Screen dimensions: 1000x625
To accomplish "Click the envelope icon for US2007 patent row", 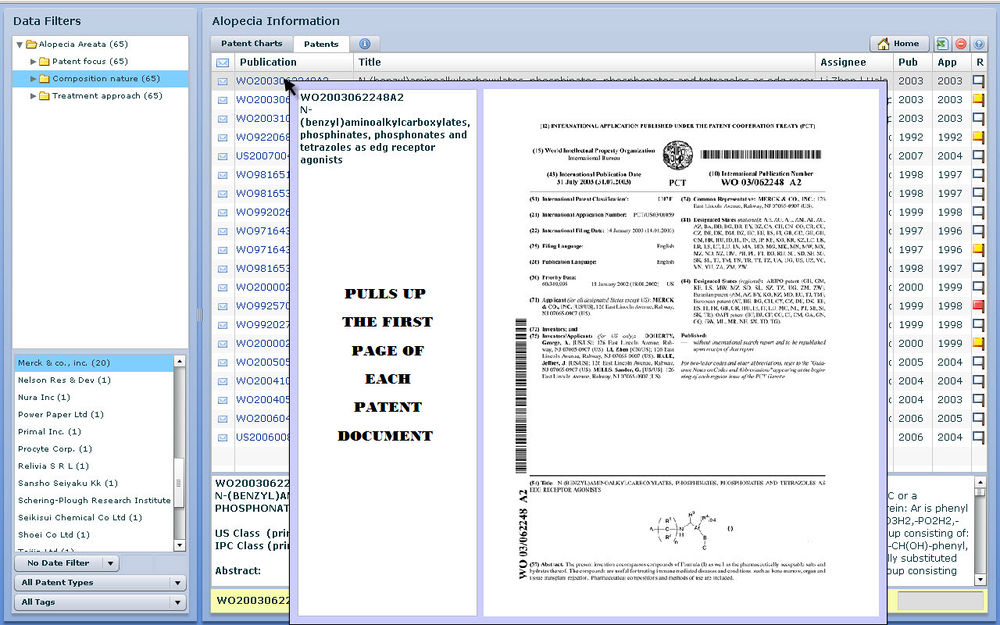I will click(223, 156).
